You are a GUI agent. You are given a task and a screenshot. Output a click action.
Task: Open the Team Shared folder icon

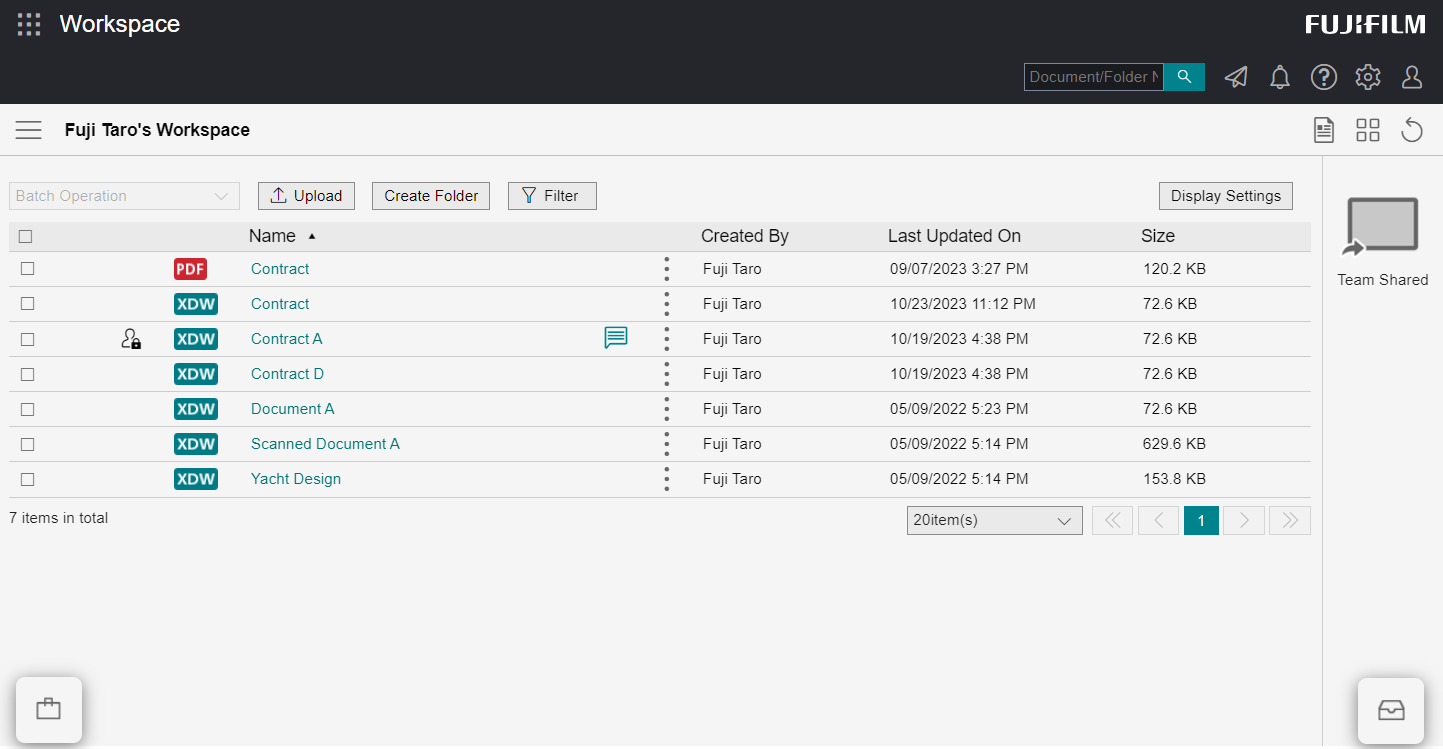1382,226
